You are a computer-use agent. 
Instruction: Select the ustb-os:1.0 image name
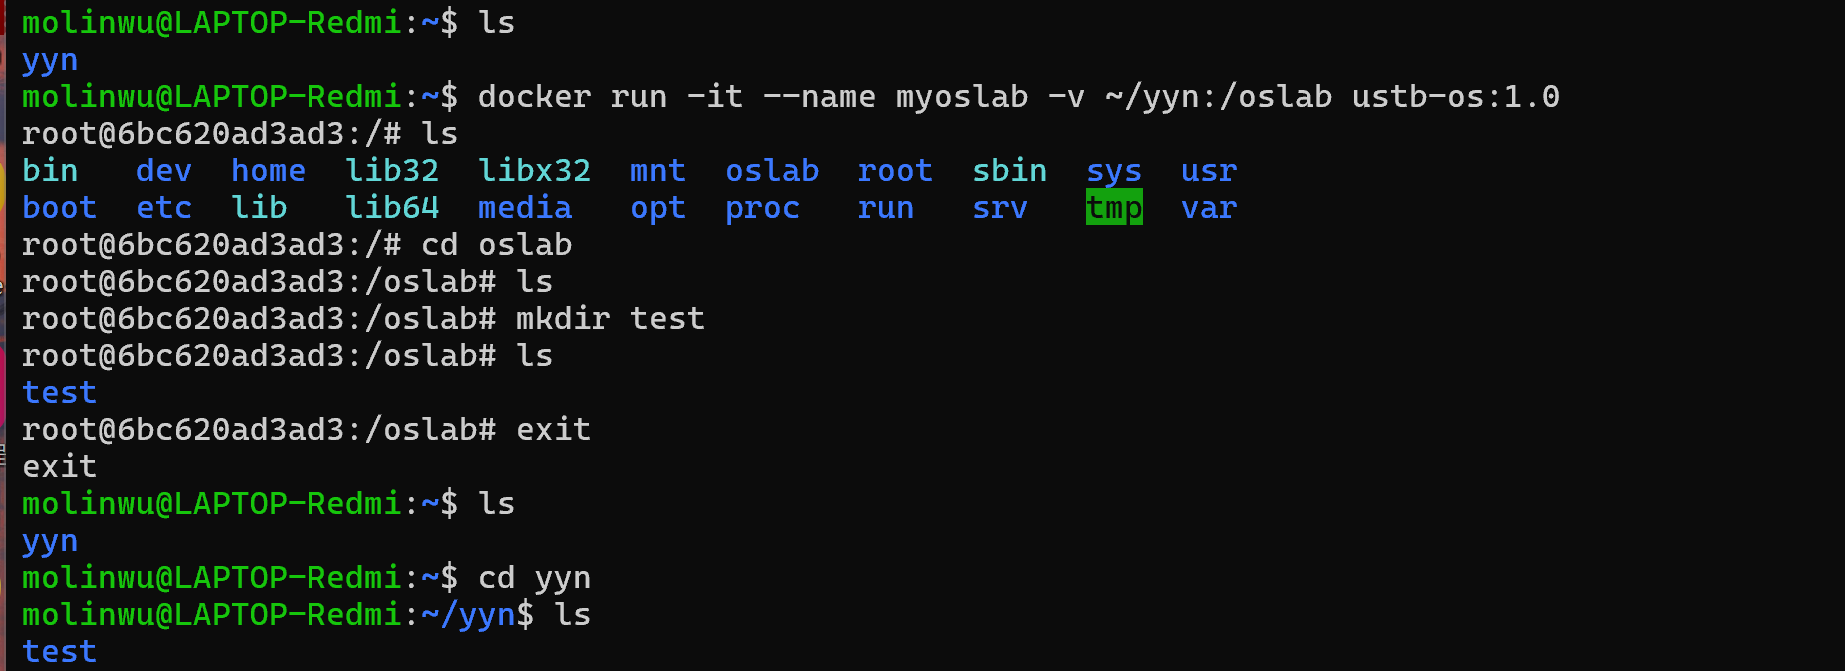pyautogui.click(x=1455, y=97)
